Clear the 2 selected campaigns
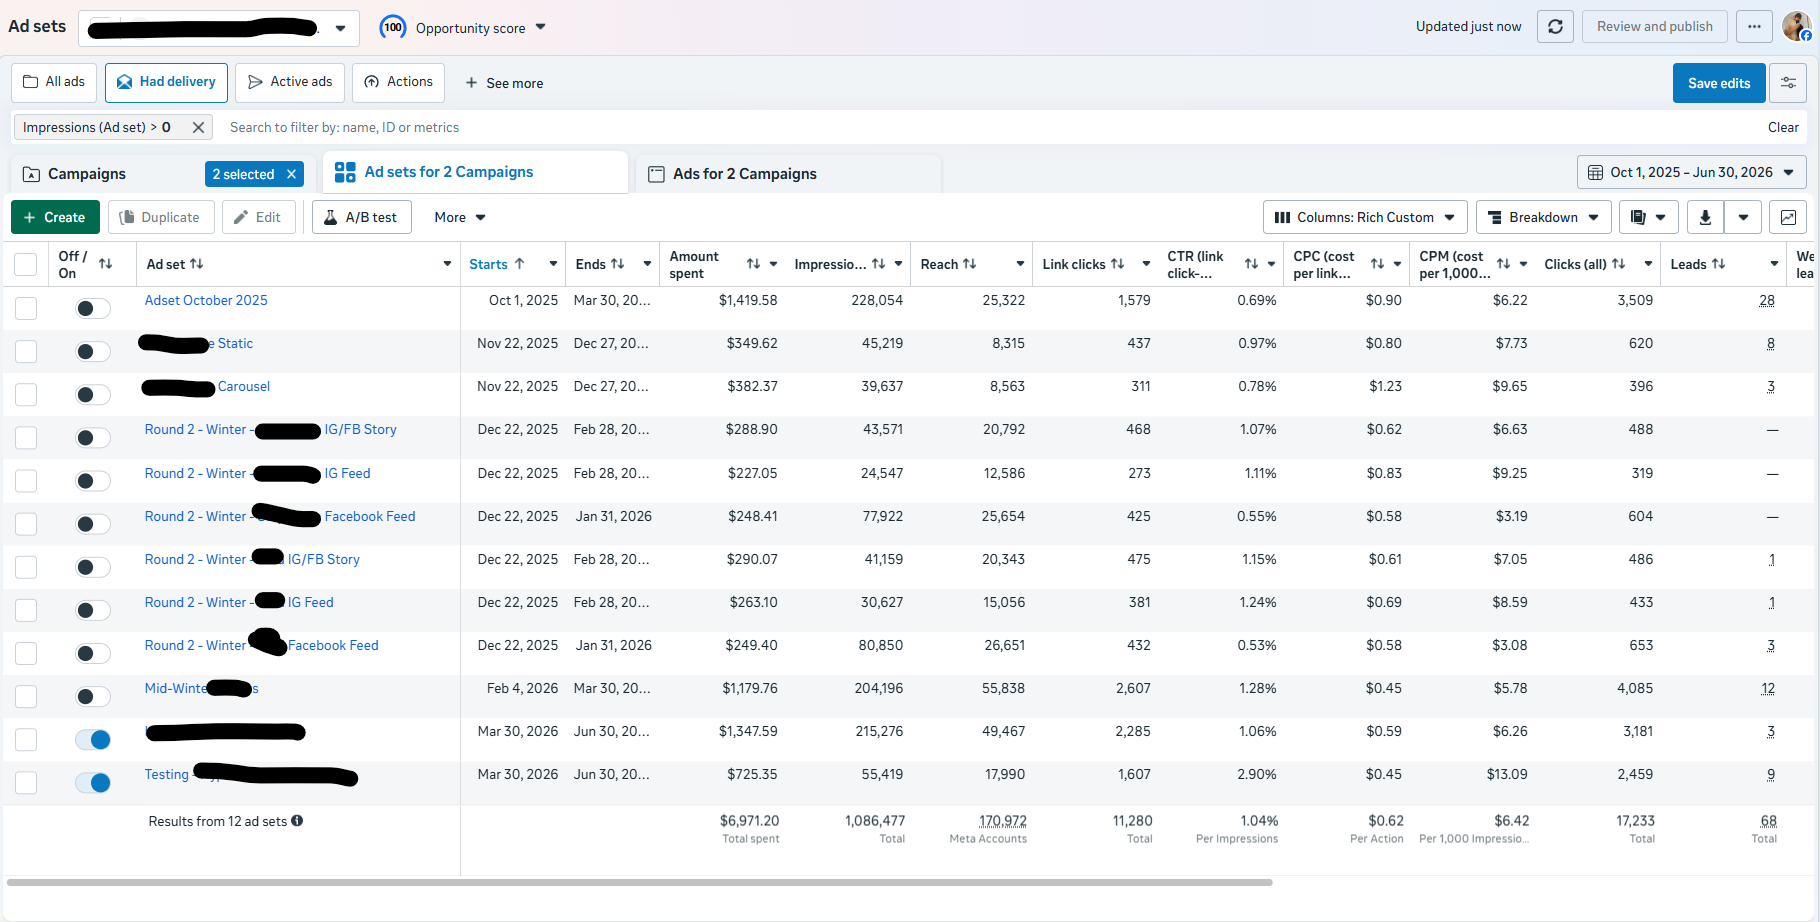The image size is (1820, 922). point(291,174)
